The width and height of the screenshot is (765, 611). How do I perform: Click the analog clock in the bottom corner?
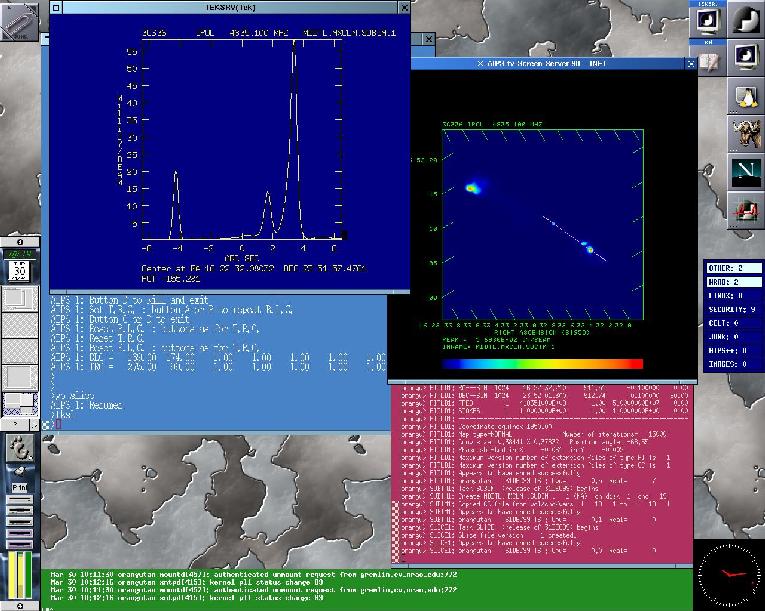(728, 575)
